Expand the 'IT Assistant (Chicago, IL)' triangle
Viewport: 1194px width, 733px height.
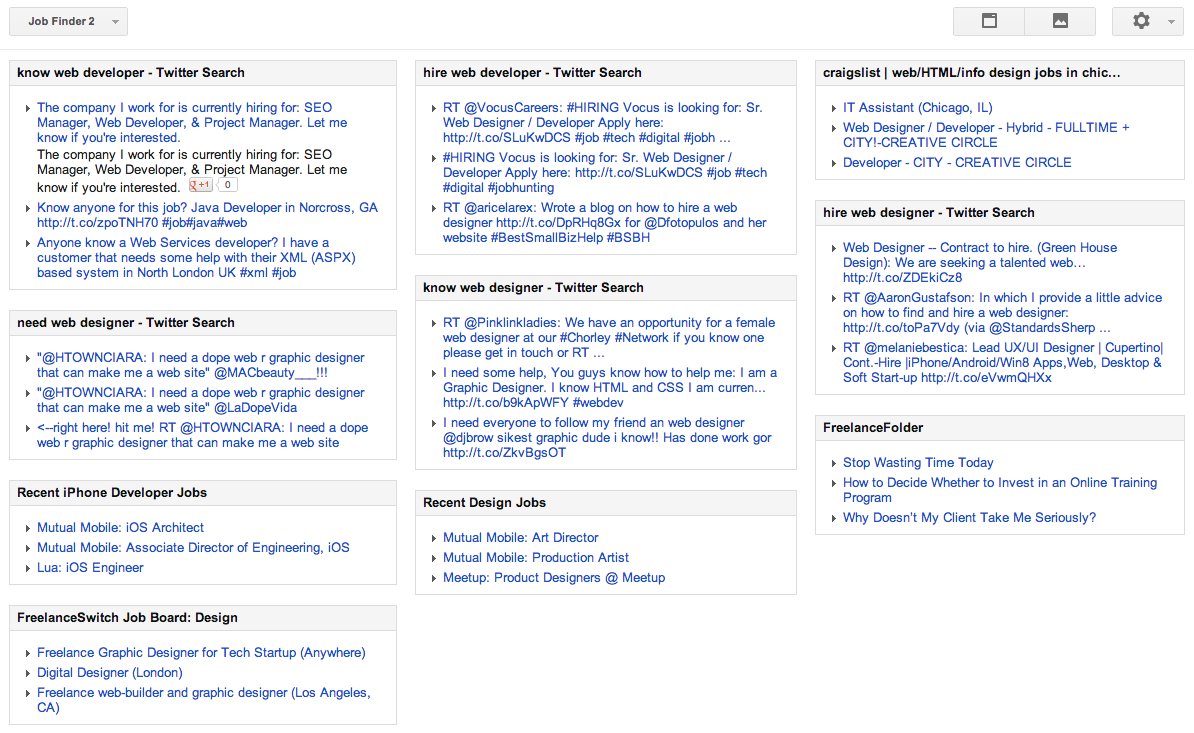[834, 109]
